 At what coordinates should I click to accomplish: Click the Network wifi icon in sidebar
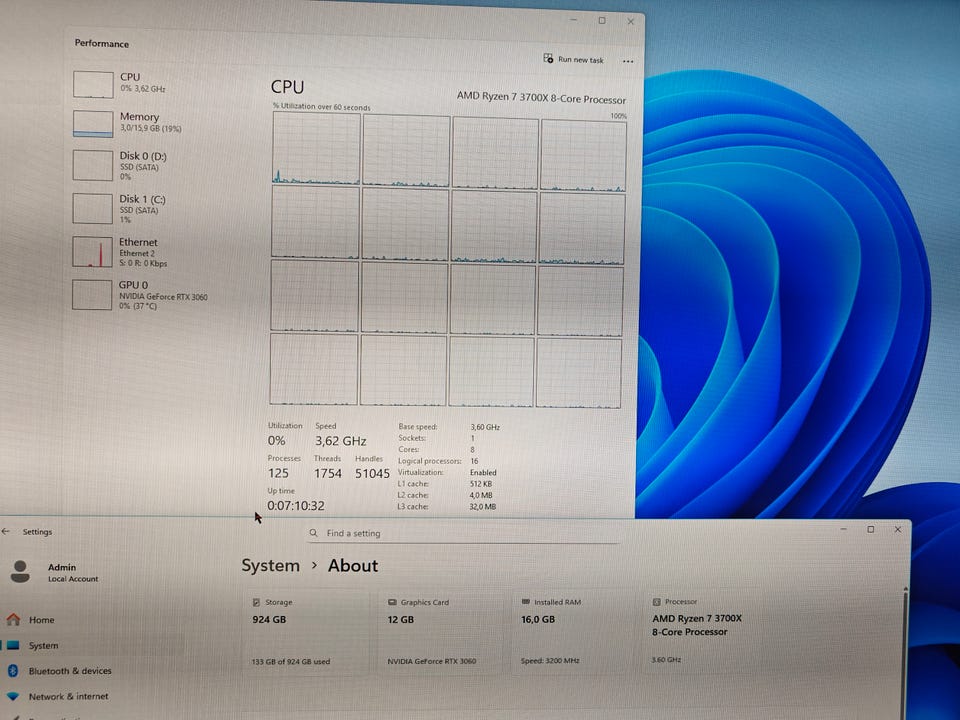(13, 697)
